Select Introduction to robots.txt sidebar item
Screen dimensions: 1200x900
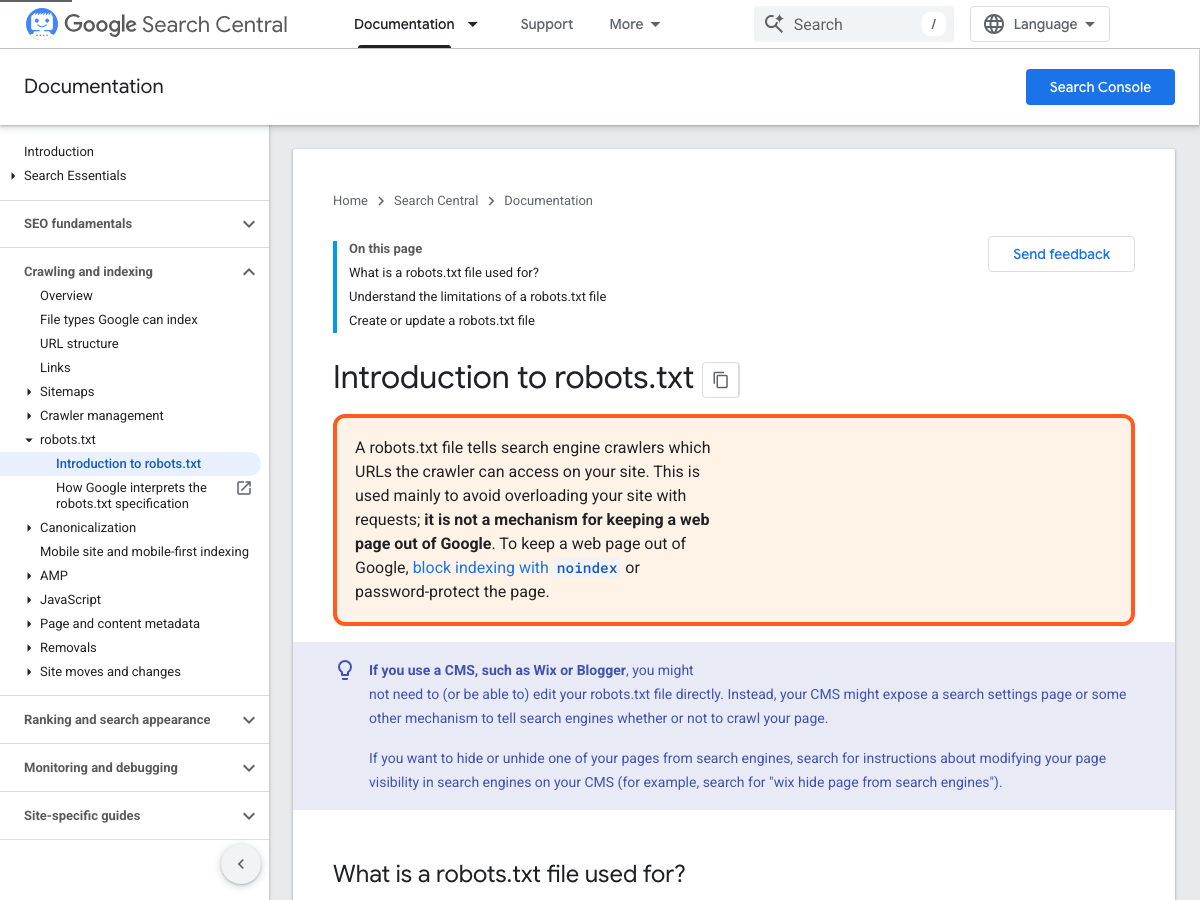tap(130, 464)
